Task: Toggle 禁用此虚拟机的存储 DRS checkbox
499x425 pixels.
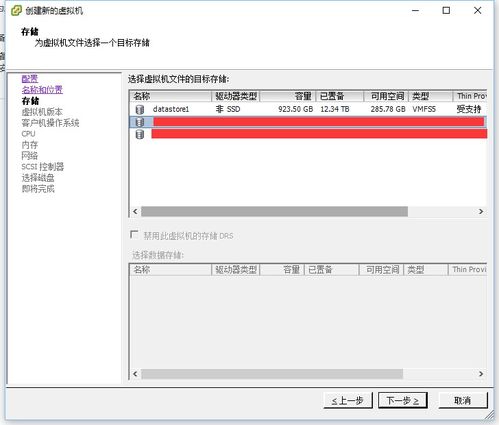Action: click(134, 235)
